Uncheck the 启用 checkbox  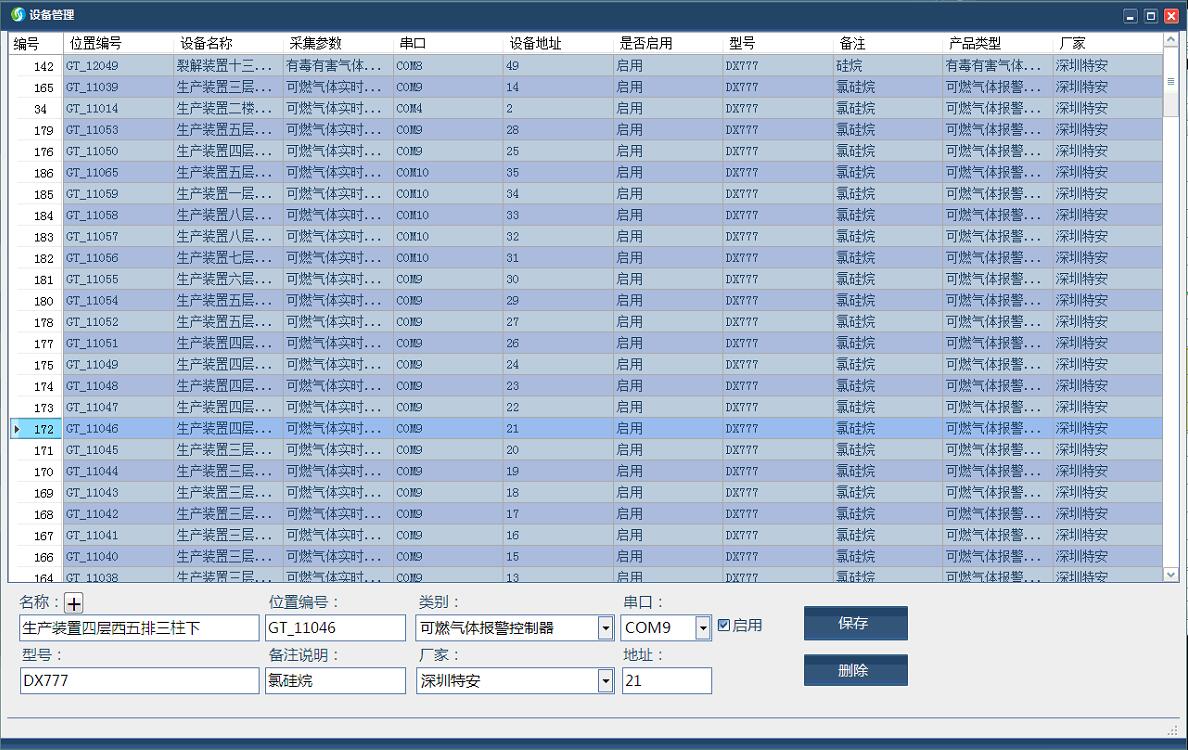(722, 624)
